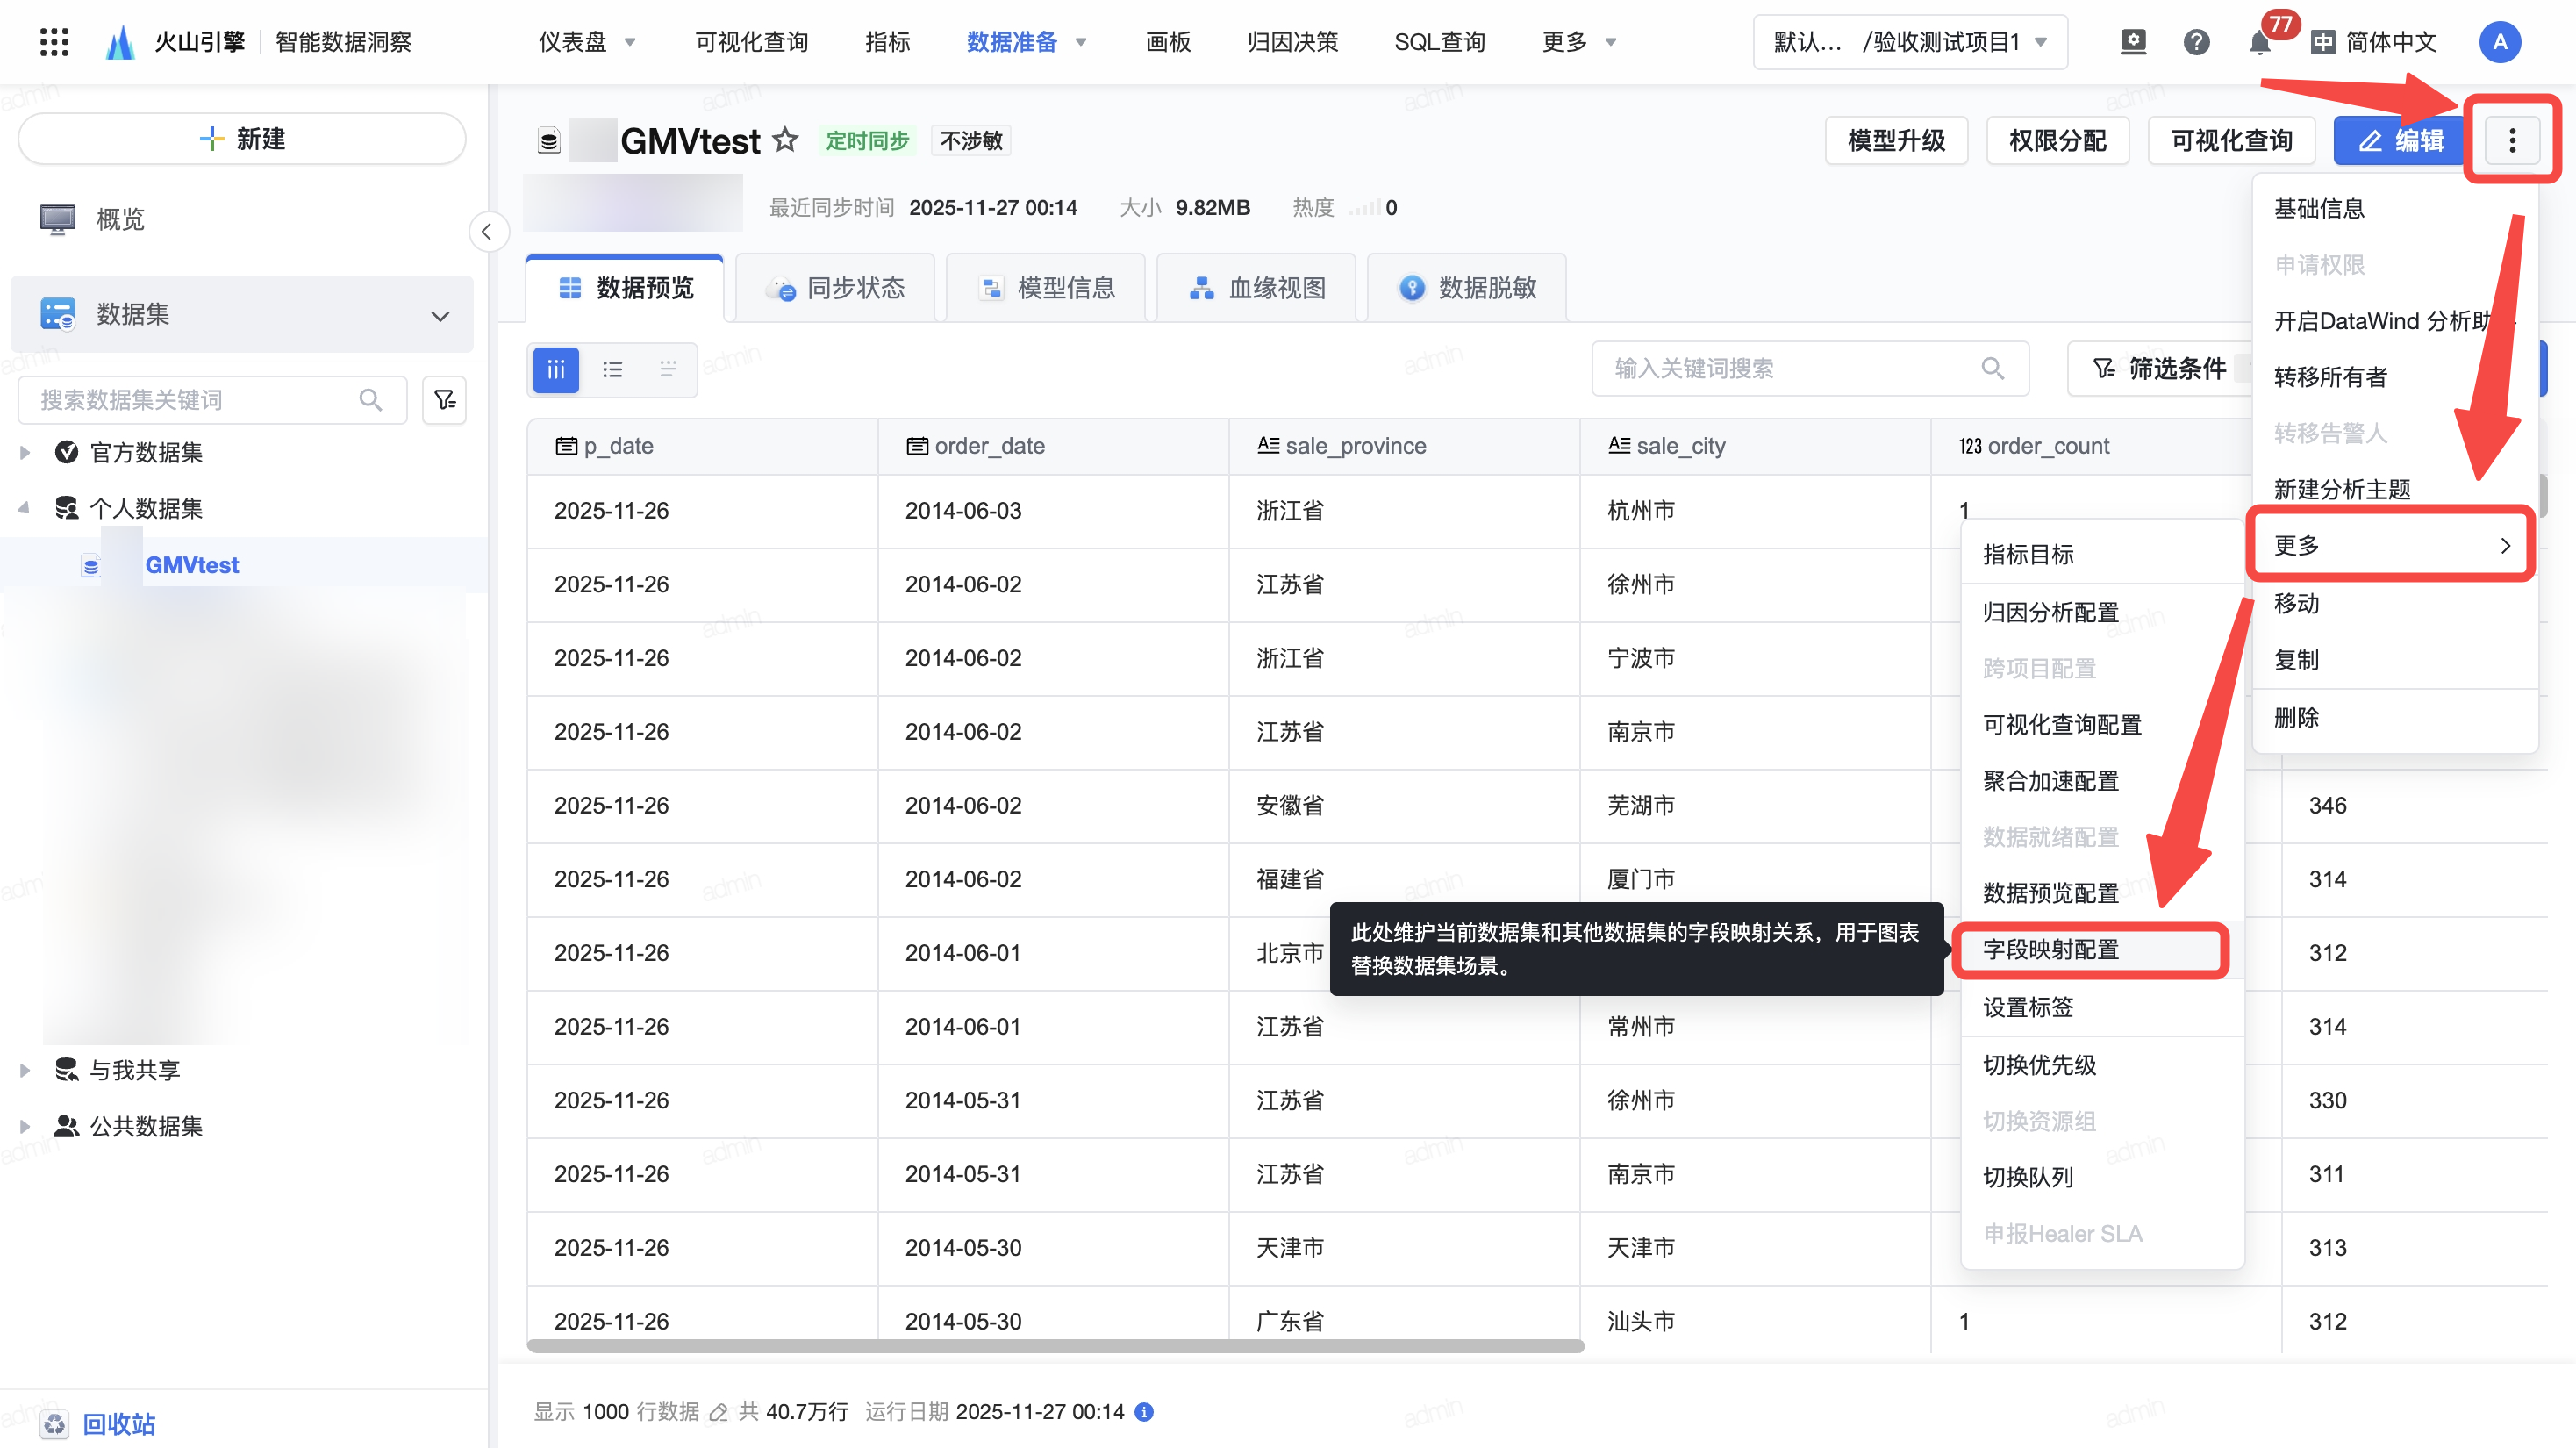Open the project selector dropdown
2576x1448 pixels.
(1909, 42)
